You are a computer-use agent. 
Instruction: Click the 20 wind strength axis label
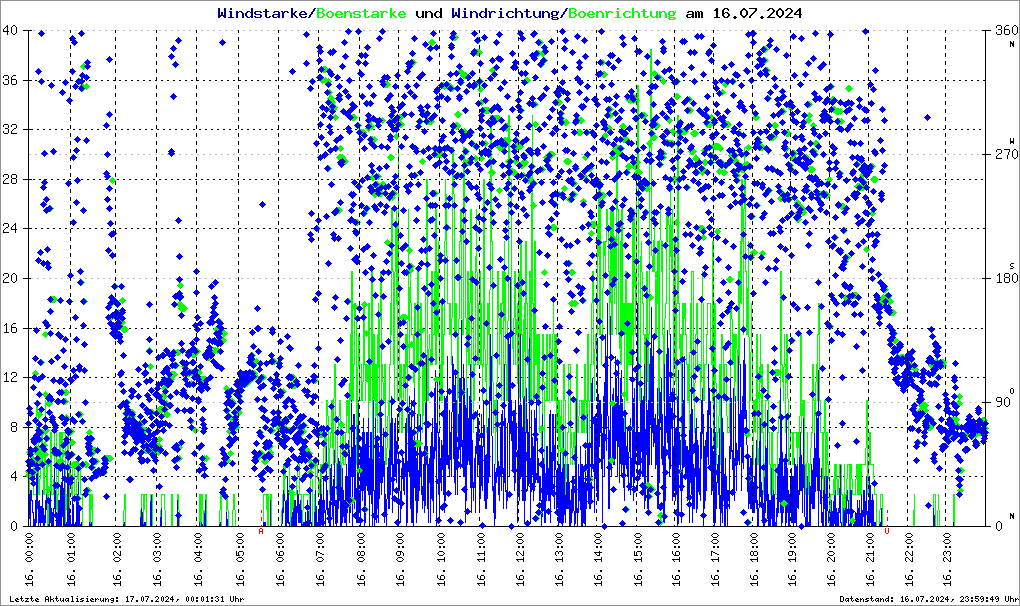click(10, 278)
